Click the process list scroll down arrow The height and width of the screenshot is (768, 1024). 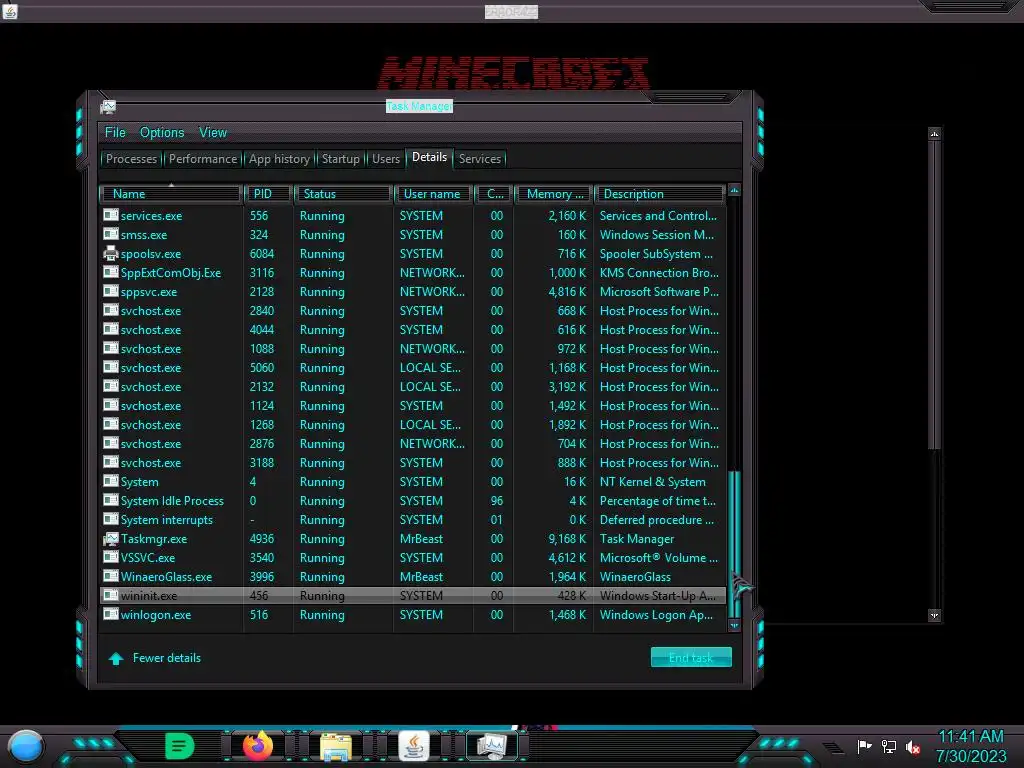tap(734, 625)
